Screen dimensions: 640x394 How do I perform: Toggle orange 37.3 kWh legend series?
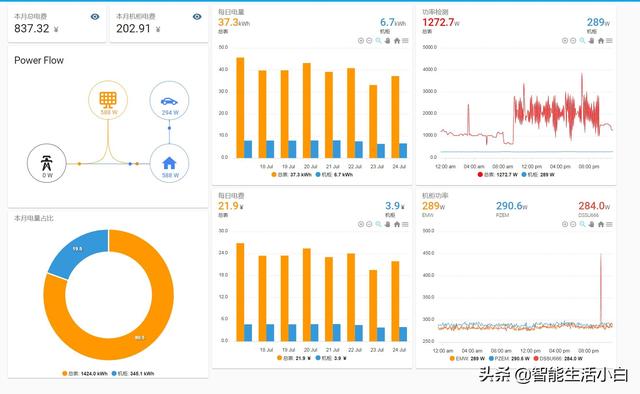tap(291, 174)
